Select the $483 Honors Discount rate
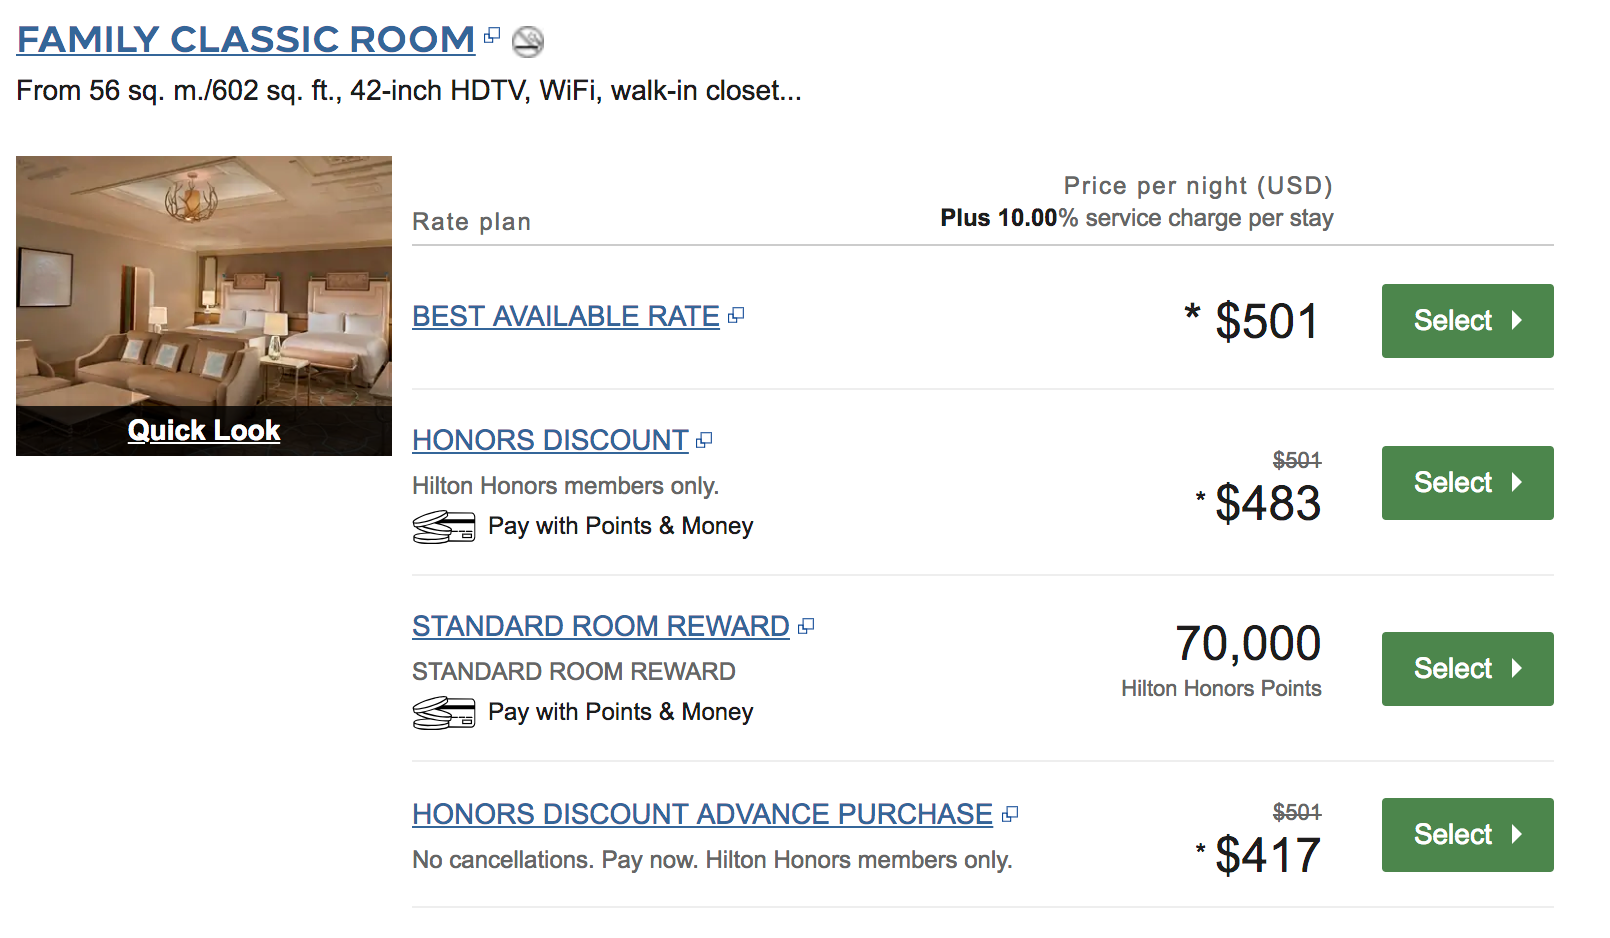Screen dimensions: 1610x938 1466,483
